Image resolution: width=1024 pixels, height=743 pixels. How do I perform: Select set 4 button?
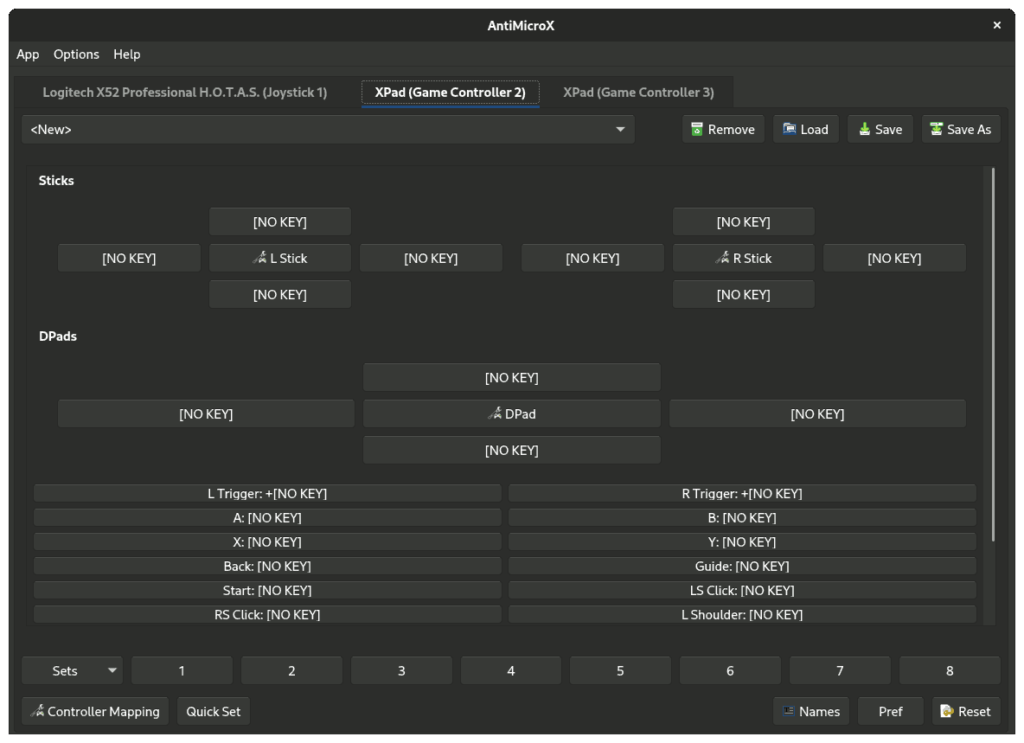coord(511,671)
